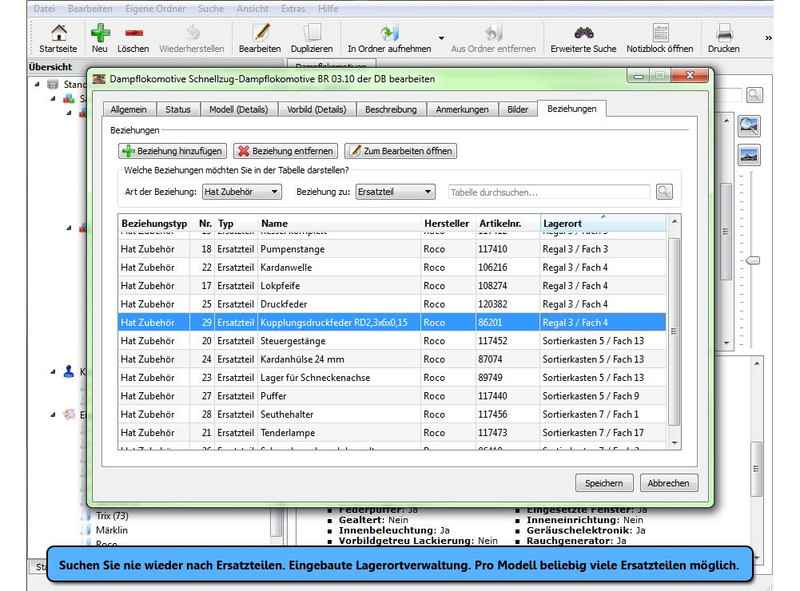This screenshot has height=591, width=800.
Task: Click the red Löschen minus icon
Action: coord(134,33)
